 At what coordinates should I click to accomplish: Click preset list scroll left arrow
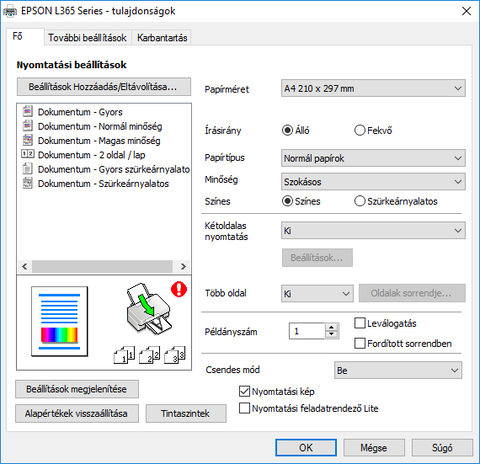click(24, 266)
